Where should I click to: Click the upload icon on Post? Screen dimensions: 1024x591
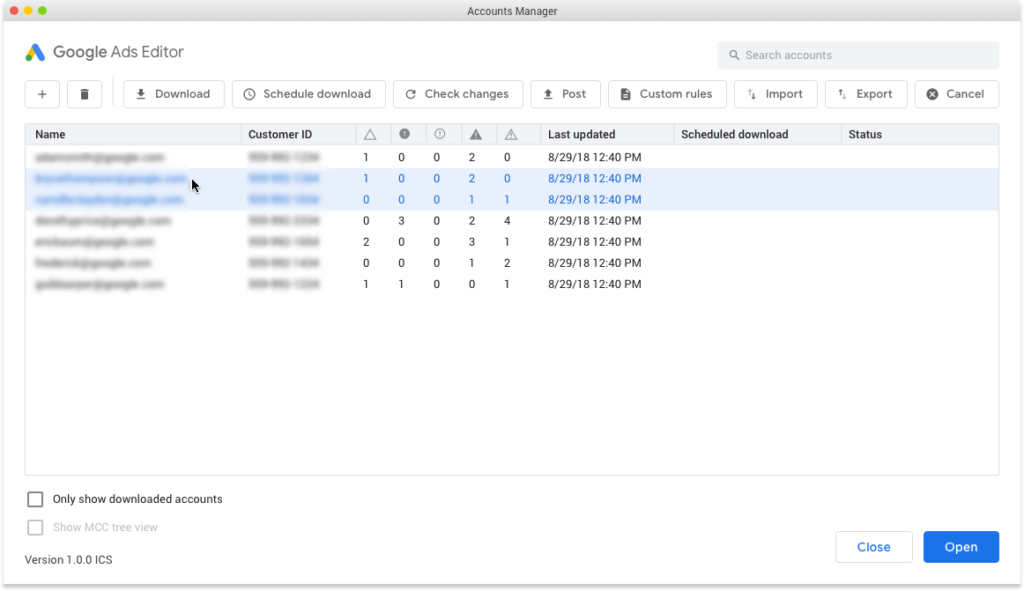(548, 94)
